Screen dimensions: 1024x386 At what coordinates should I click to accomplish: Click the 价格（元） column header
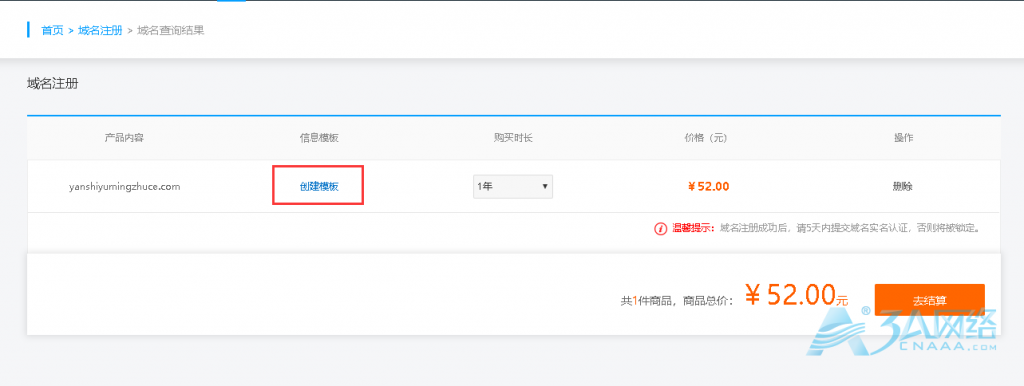(x=706, y=138)
